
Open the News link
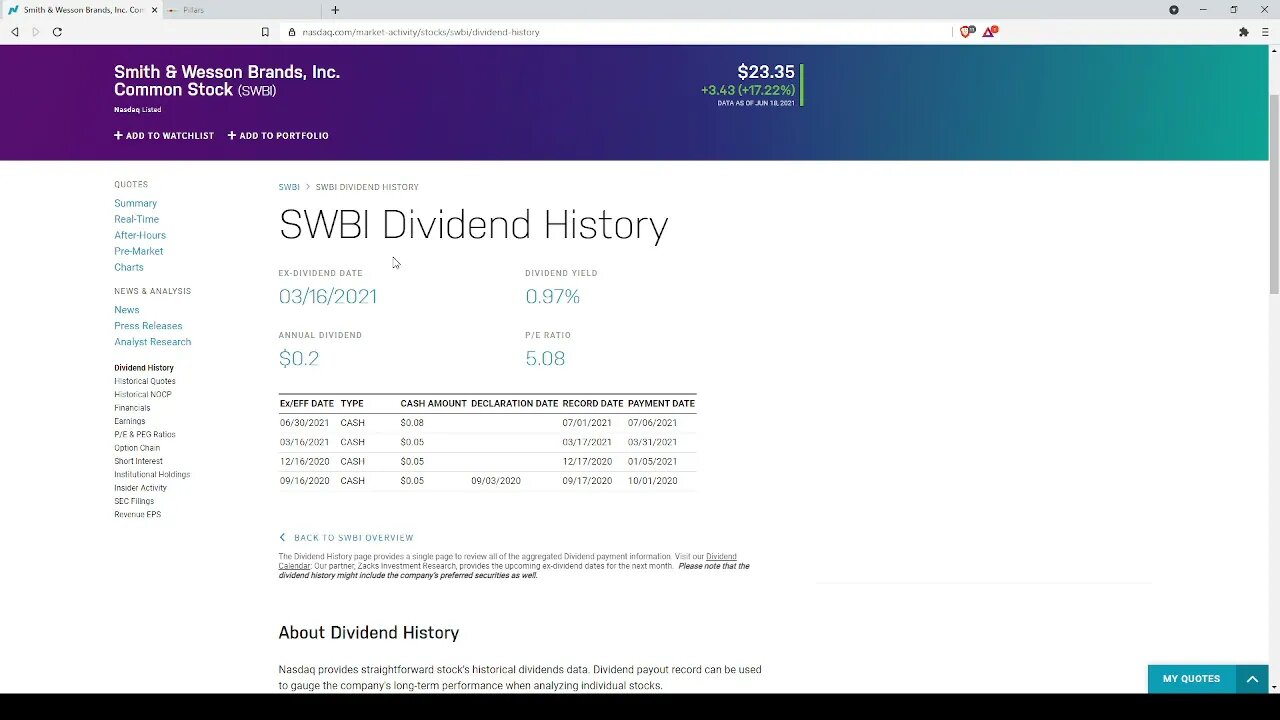point(126,310)
